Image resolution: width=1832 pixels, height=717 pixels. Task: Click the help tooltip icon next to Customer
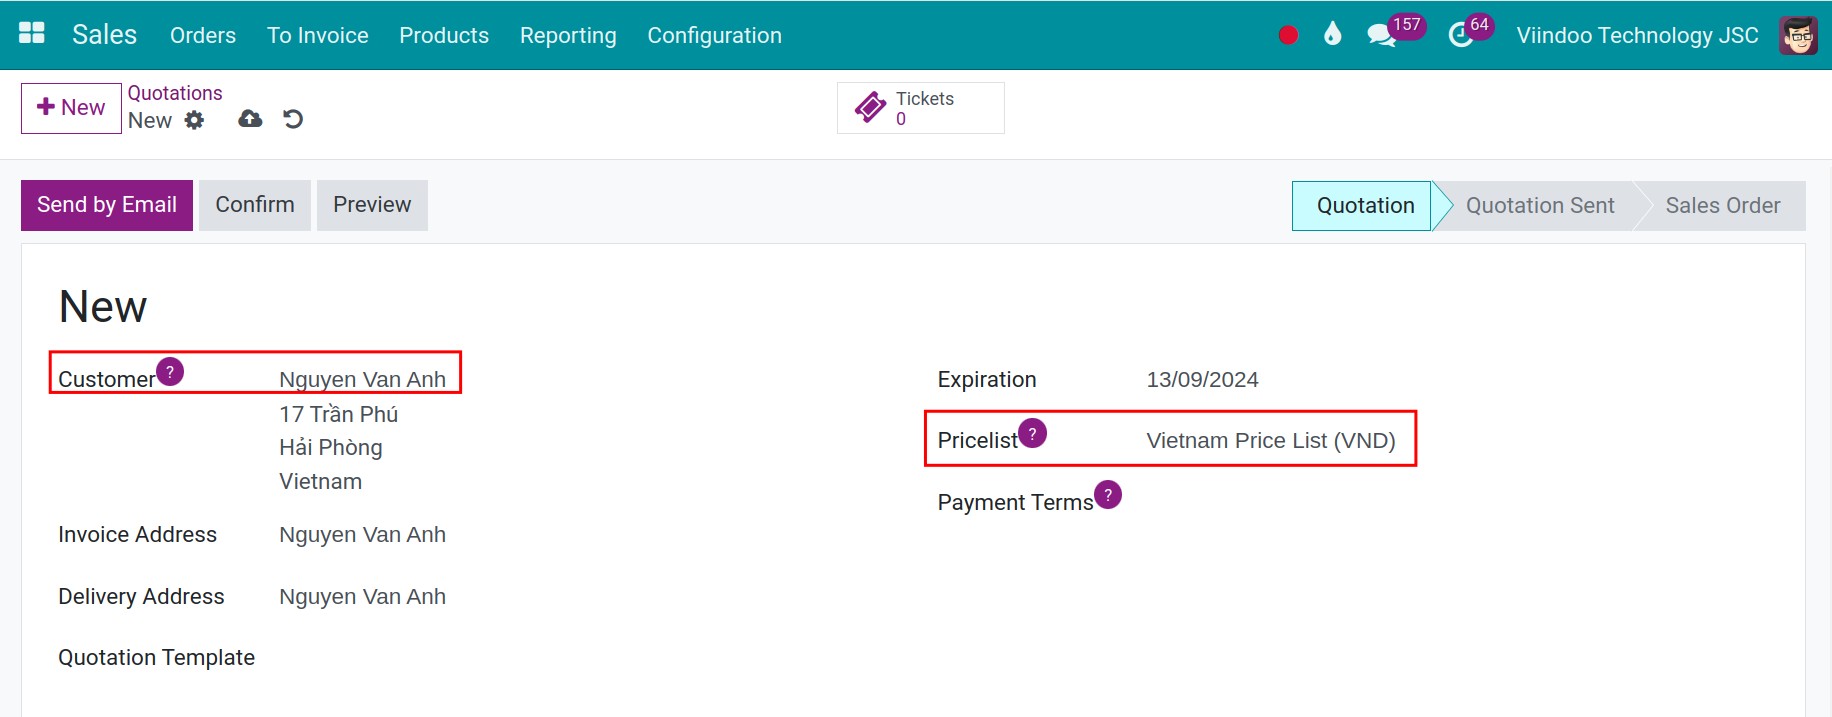click(x=170, y=371)
